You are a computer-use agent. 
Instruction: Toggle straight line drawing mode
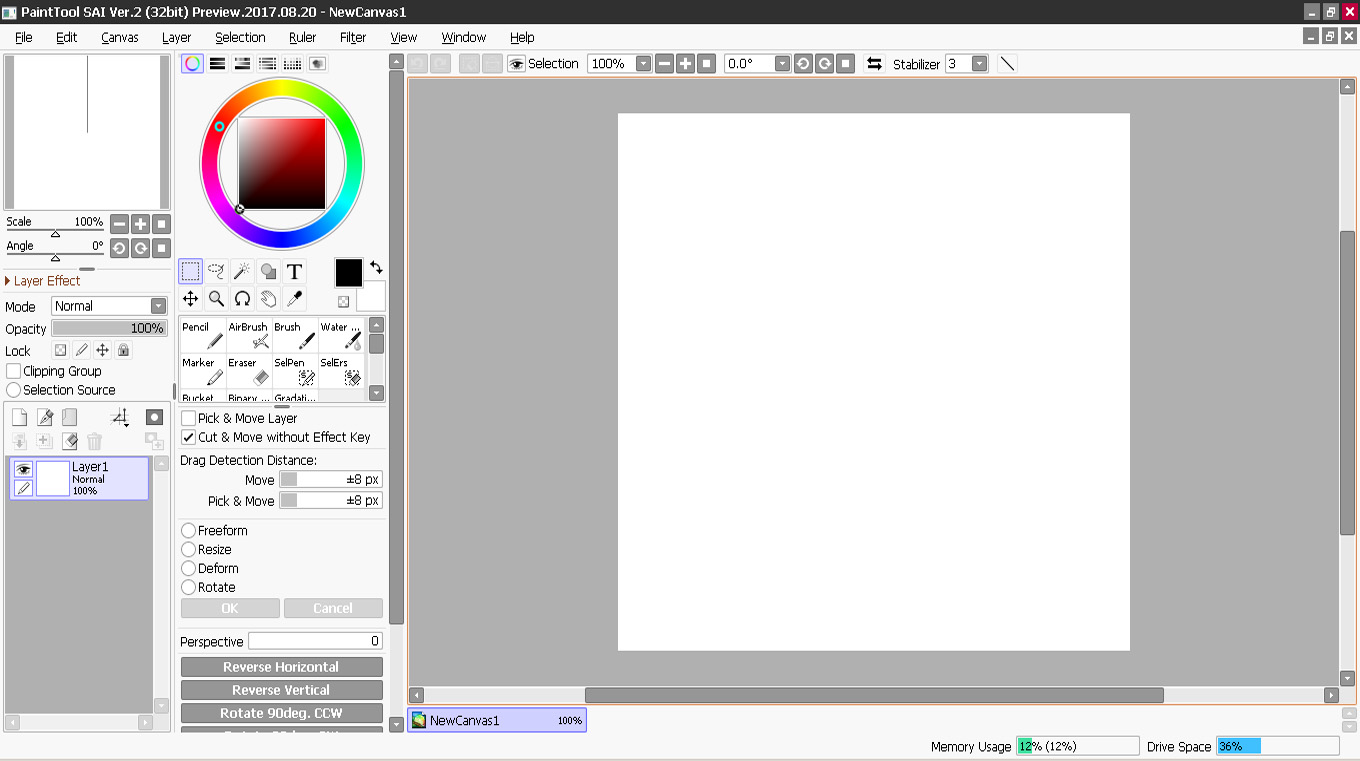tap(1007, 64)
